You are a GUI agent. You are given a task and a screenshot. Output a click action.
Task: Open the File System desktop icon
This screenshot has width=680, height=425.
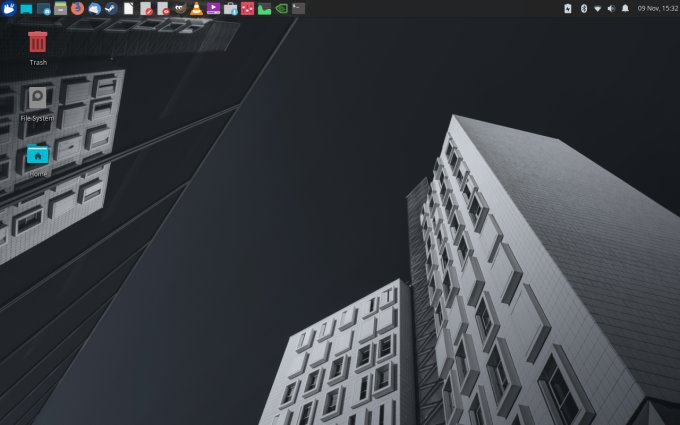point(38,98)
